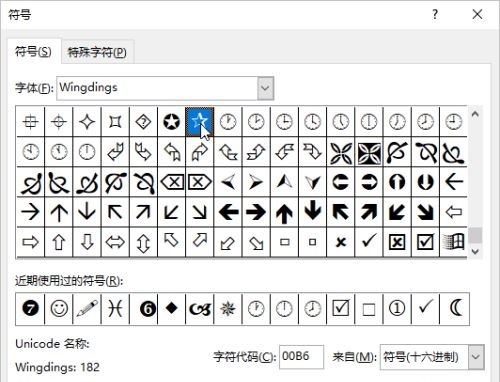Image resolution: width=500 pixels, height=382 pixels.
Task: Pick the recently used empty box symbol
Action: tap(369, 309)
